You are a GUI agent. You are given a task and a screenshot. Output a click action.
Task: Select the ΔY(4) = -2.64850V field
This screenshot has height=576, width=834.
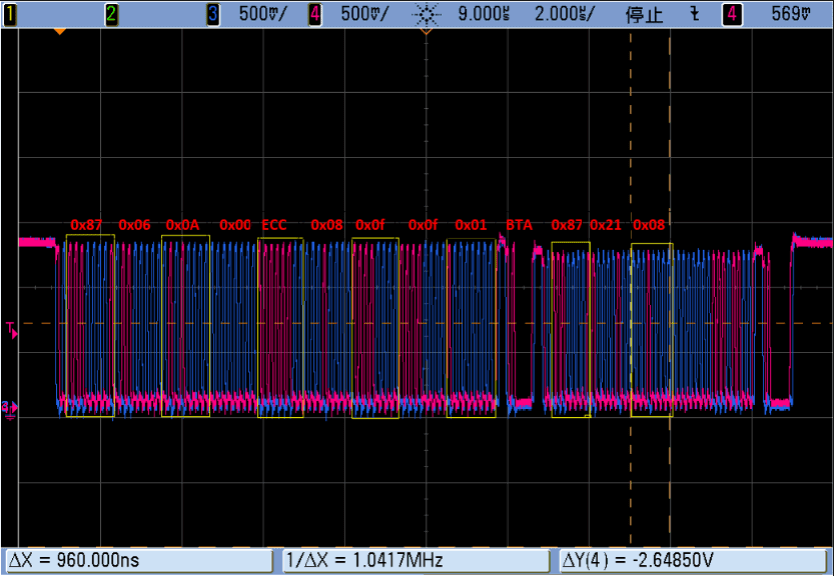pyautogui.click(x=690, y=560)
